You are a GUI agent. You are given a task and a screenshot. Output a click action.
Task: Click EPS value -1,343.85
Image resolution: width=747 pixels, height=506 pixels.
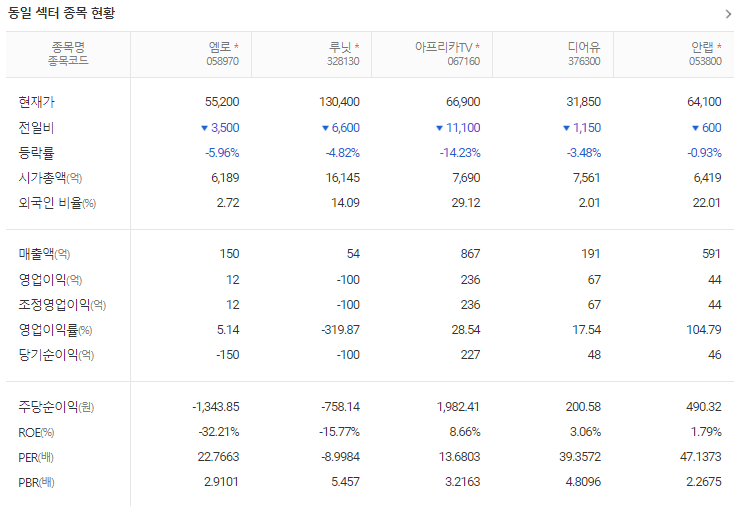(216, 407)
